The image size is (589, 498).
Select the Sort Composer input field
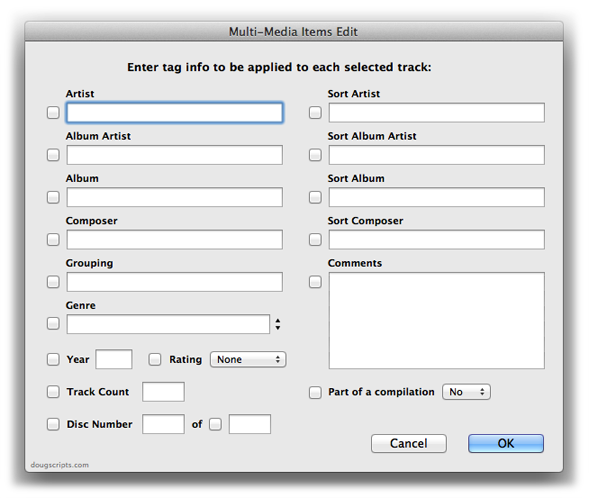pos(436,240)
